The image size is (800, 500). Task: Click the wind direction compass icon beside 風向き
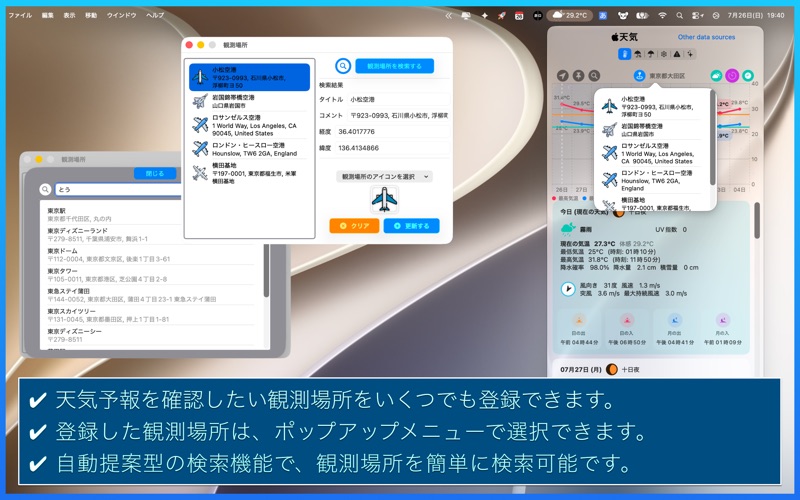tap(568, 289)
